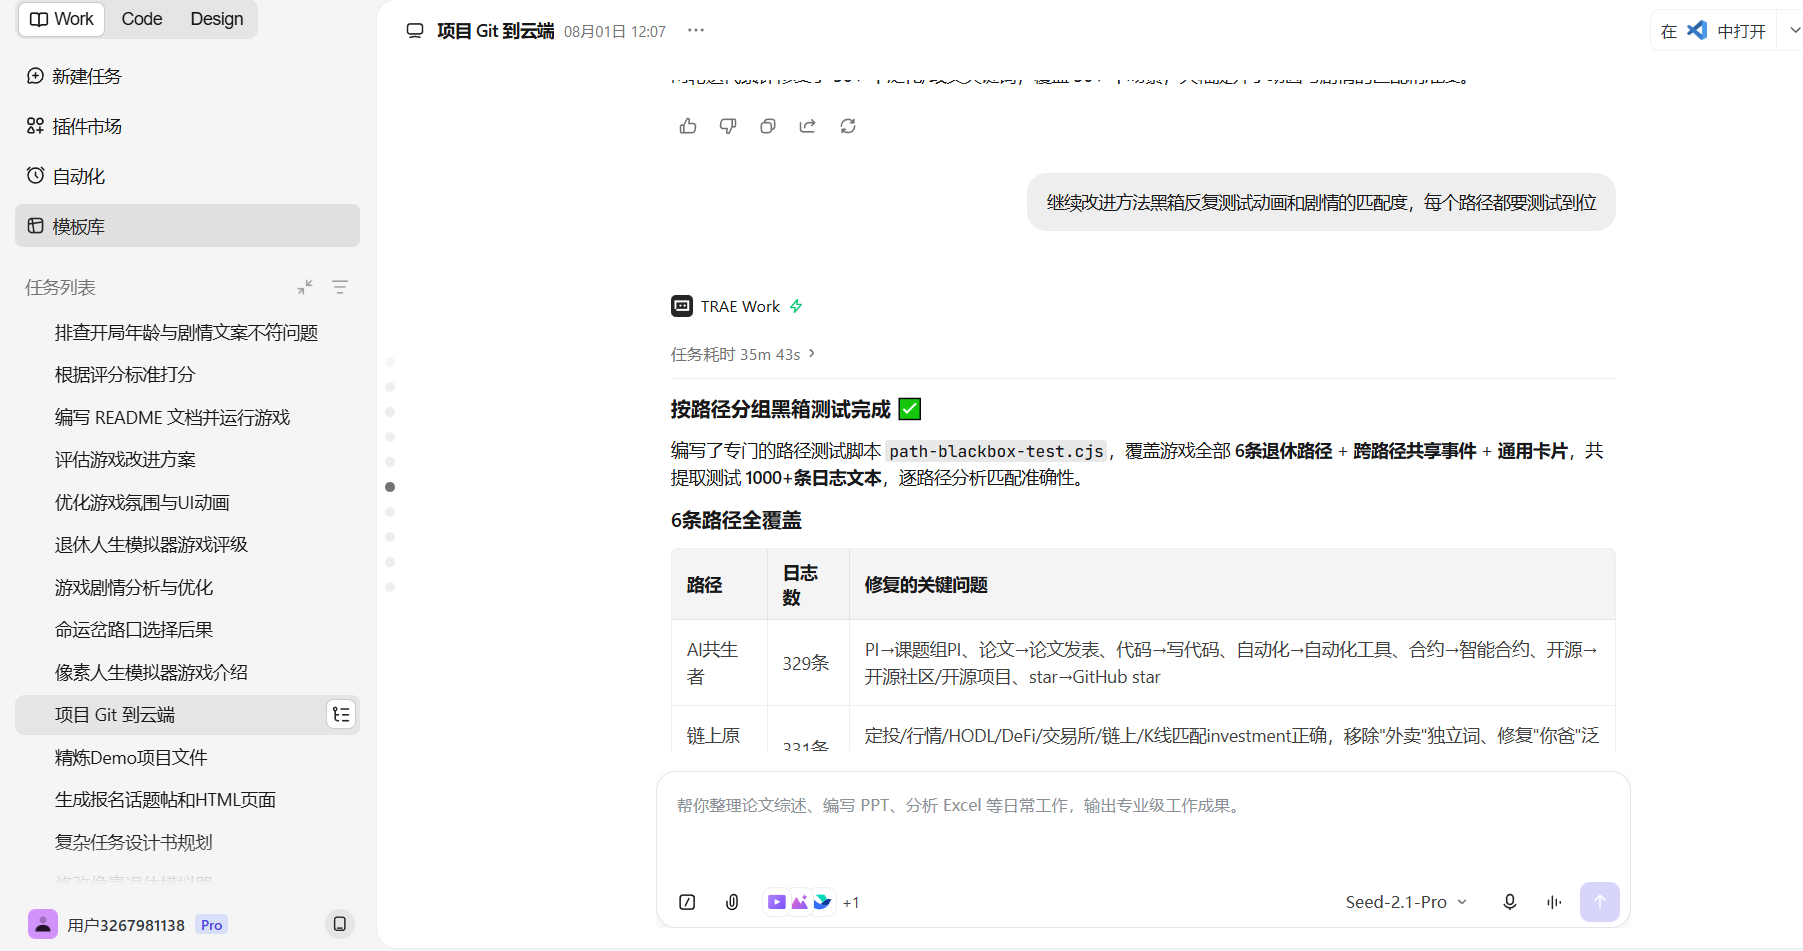
Task: Click the 在 VS Code 中打开 button
Action: tap(1714, 31)
